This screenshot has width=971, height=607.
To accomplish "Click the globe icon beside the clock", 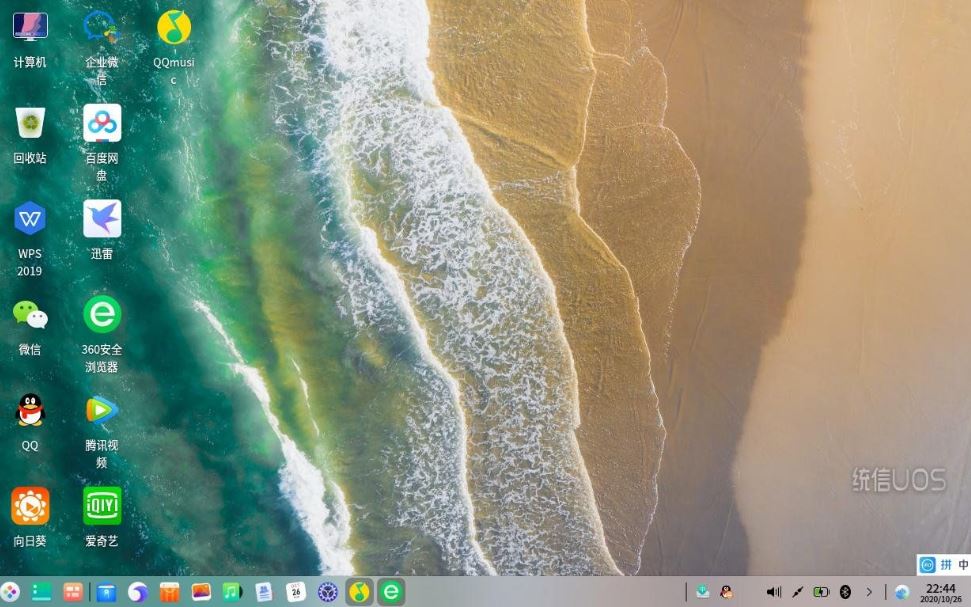I will pyautogui.click(x=902, y=592).
